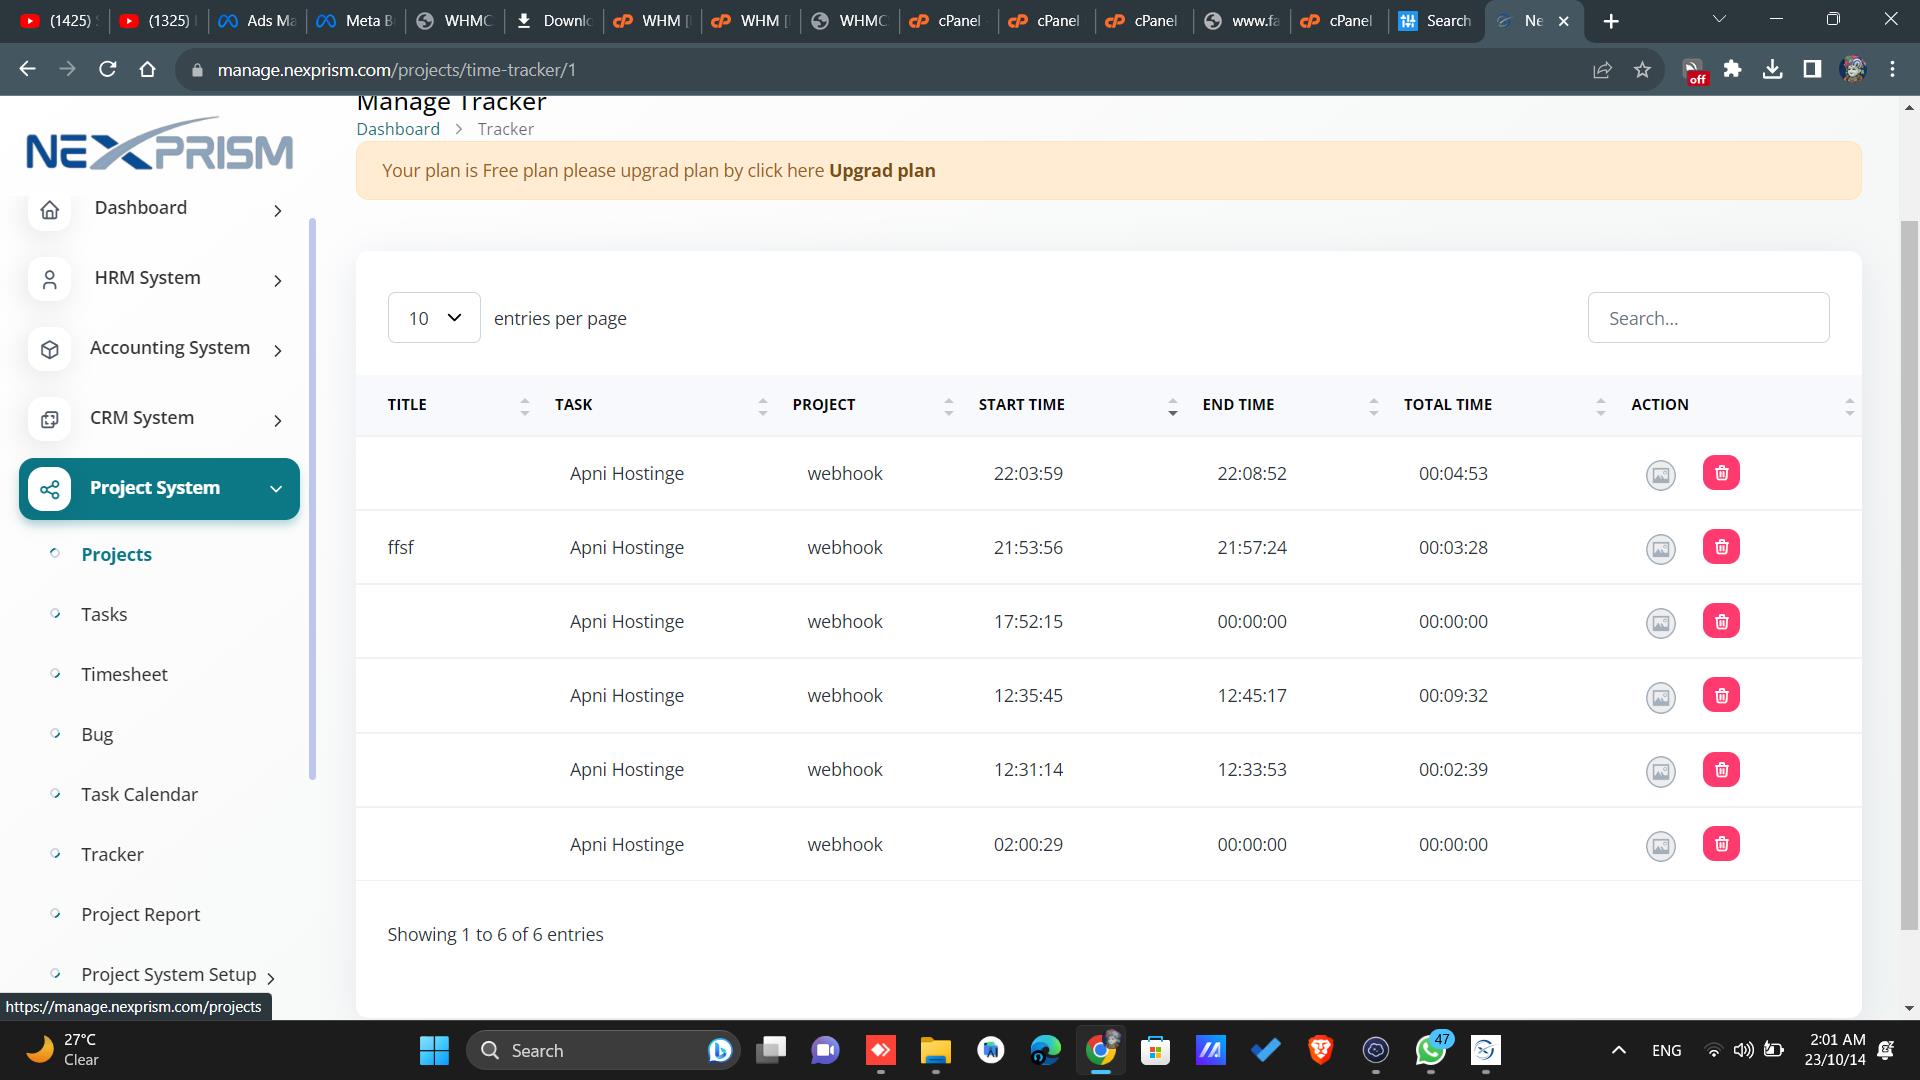
Task: Sort table by Task column header
Action: [573, 404]
